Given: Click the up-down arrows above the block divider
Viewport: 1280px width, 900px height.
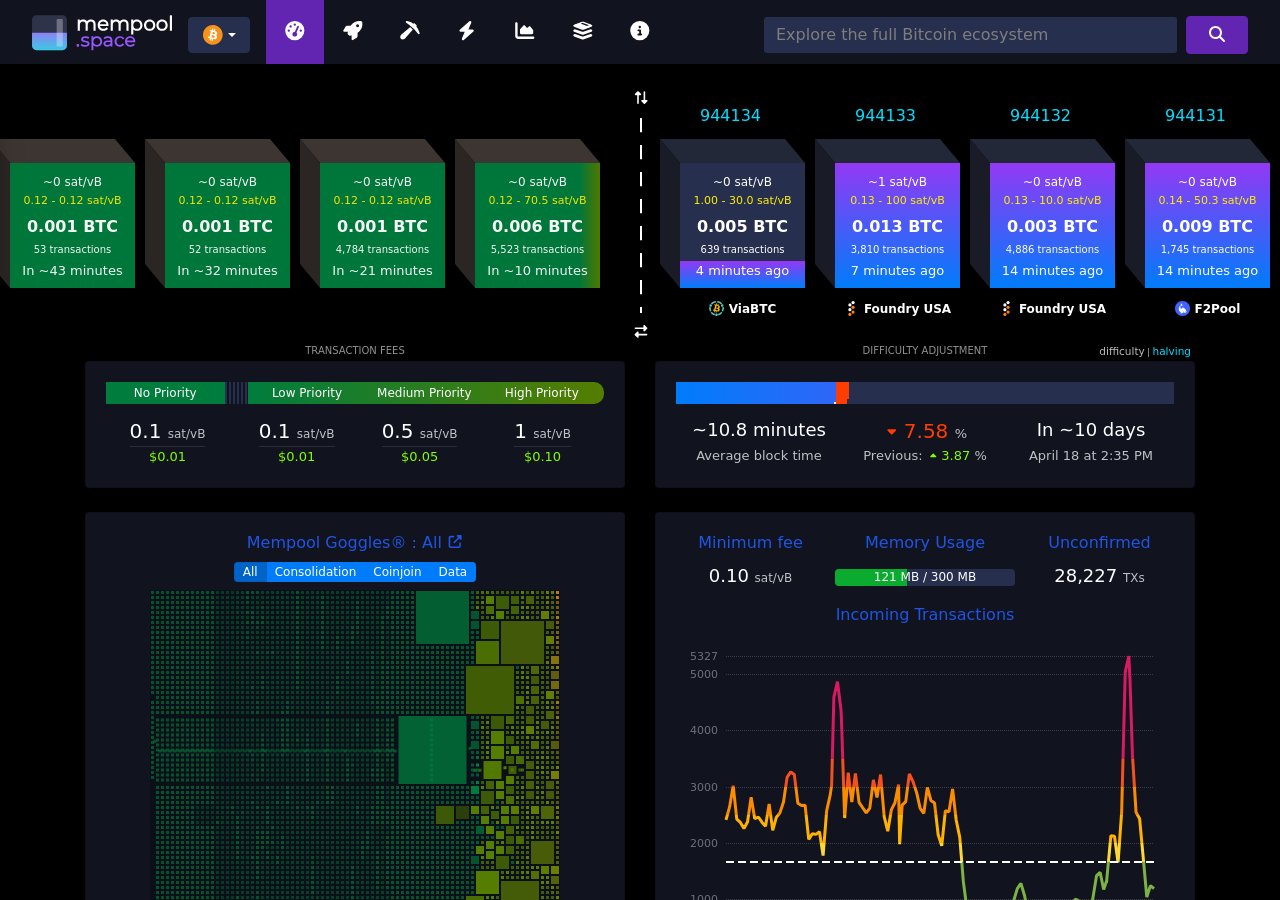Looking at the screenshot, I should point(641,97).
